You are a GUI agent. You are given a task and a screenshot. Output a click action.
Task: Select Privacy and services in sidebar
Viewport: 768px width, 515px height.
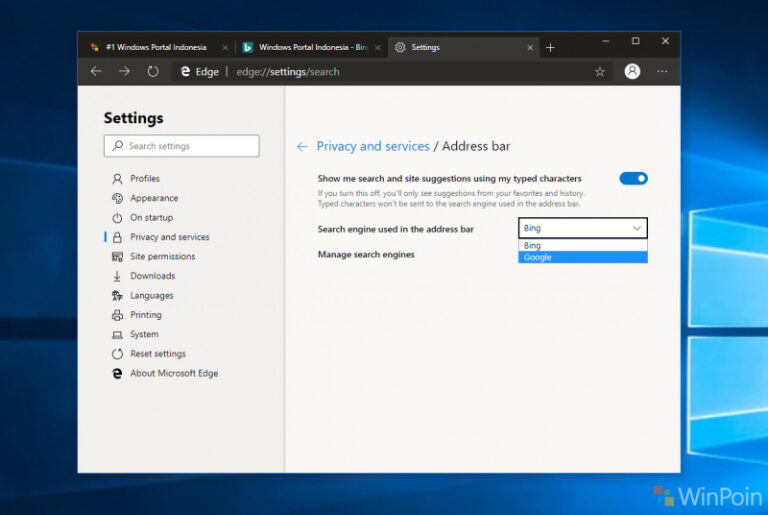click(x=169, y=237)
